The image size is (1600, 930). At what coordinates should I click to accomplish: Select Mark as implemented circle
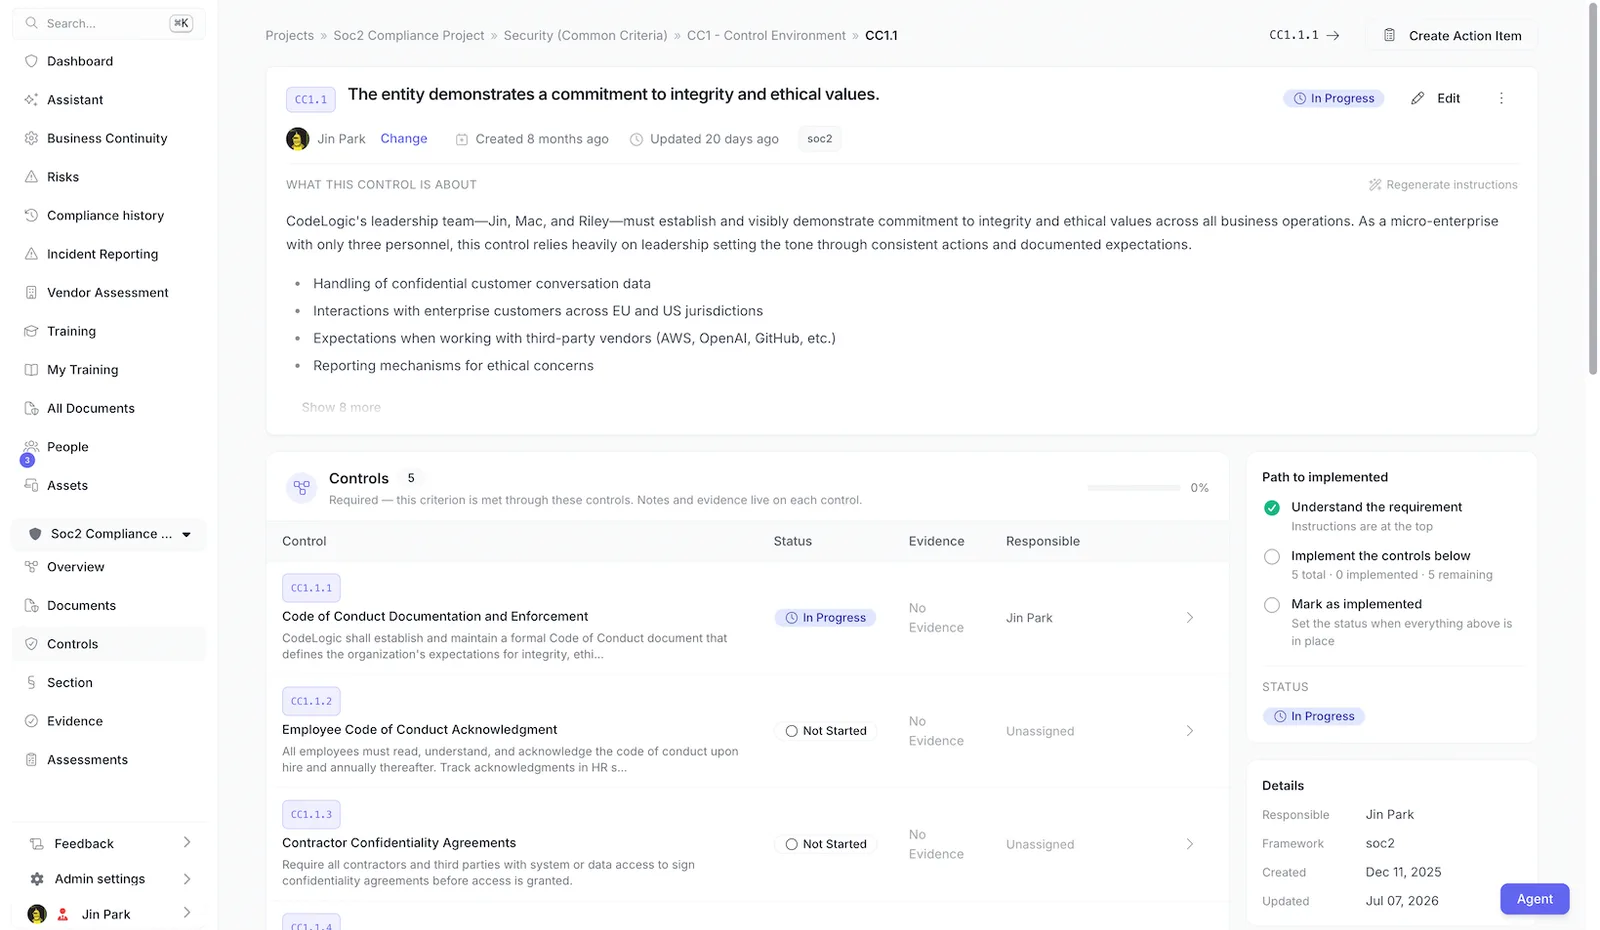1272,605
